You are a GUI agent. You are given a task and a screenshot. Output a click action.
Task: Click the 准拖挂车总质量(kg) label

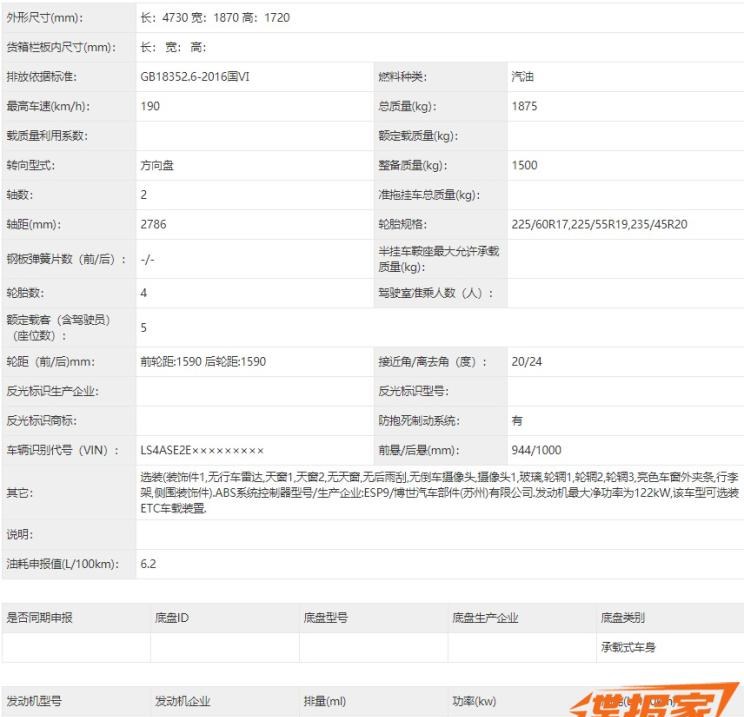click(x=429, y=195)
